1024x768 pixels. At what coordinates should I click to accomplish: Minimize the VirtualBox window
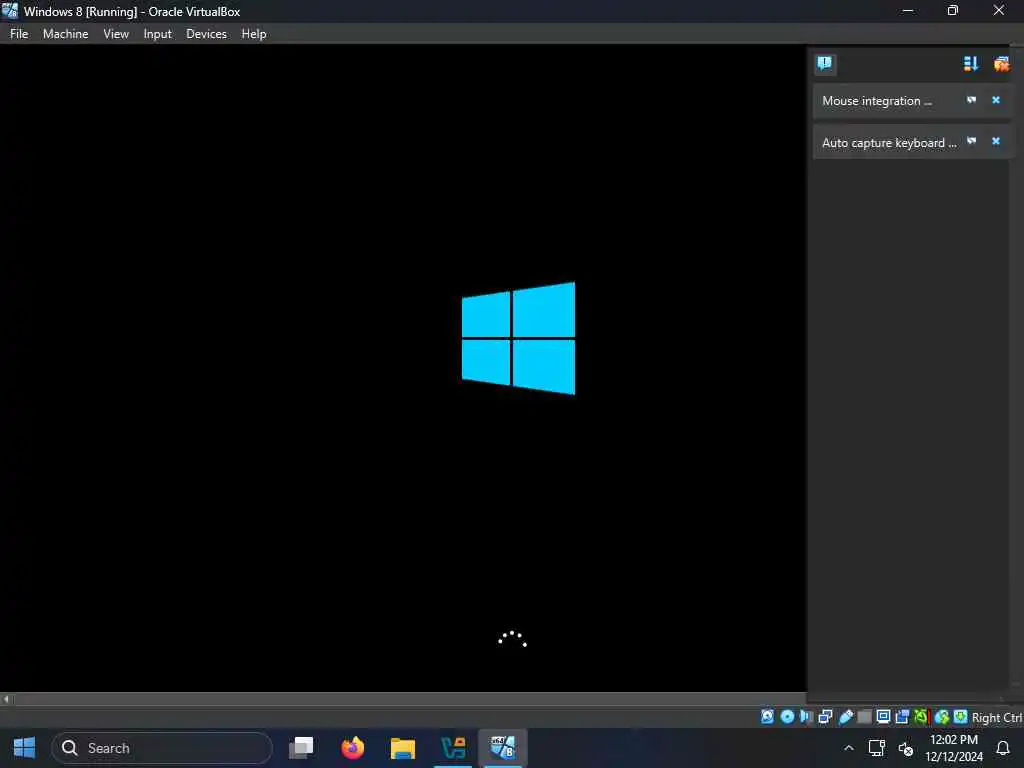coord(908,11)
